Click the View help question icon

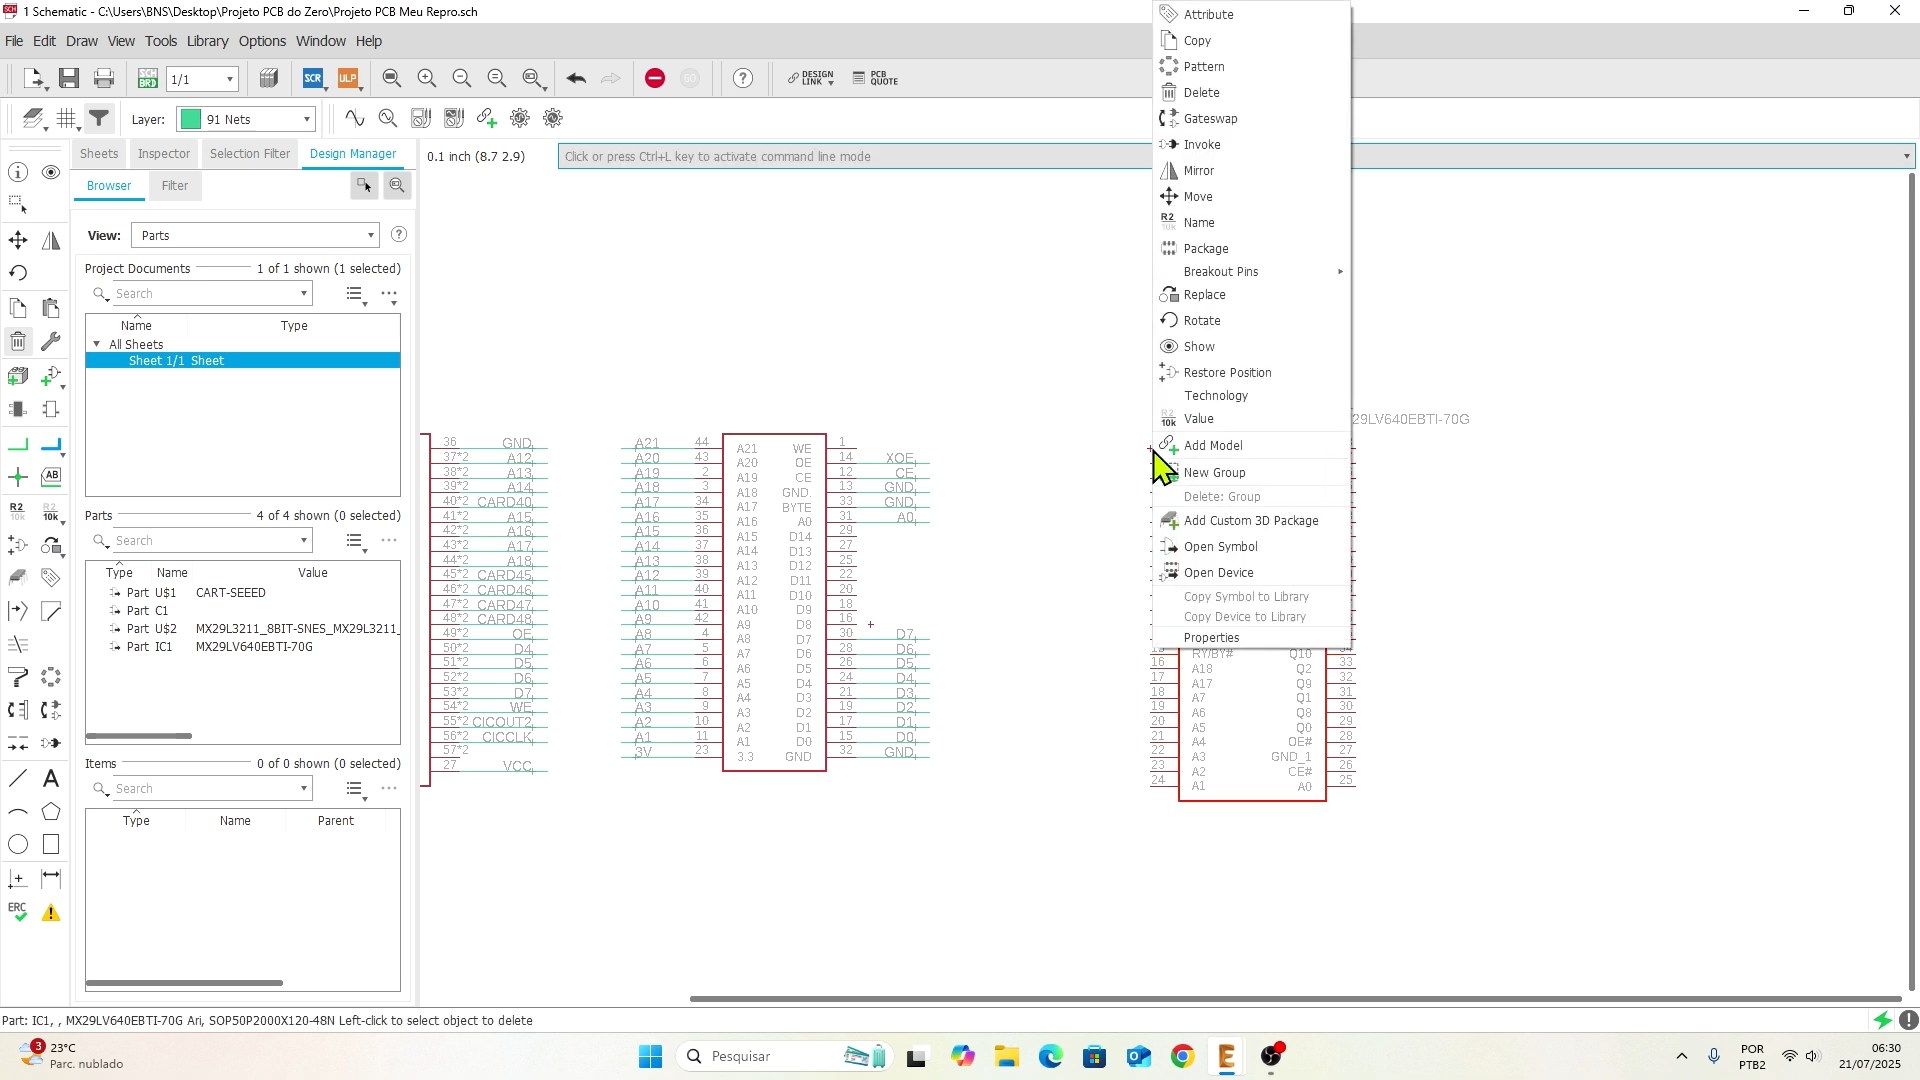click(399, 235)
